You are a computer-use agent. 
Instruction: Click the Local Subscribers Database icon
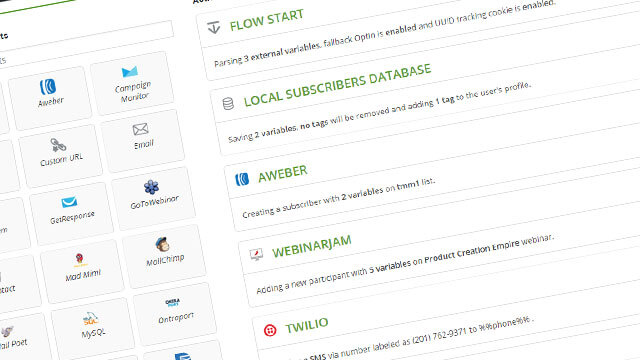[x=228, y=104]
